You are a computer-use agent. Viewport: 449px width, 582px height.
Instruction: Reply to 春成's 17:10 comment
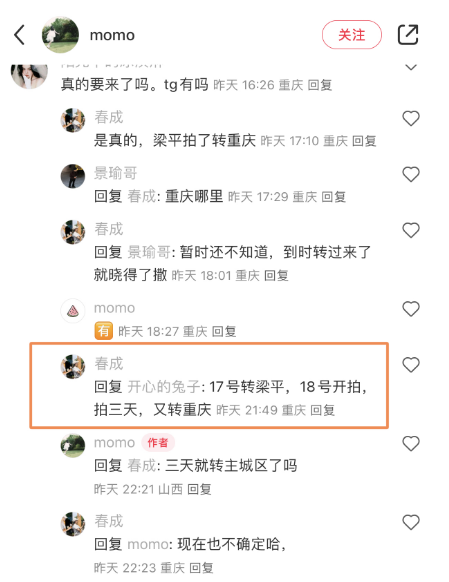tap(364, 141)
